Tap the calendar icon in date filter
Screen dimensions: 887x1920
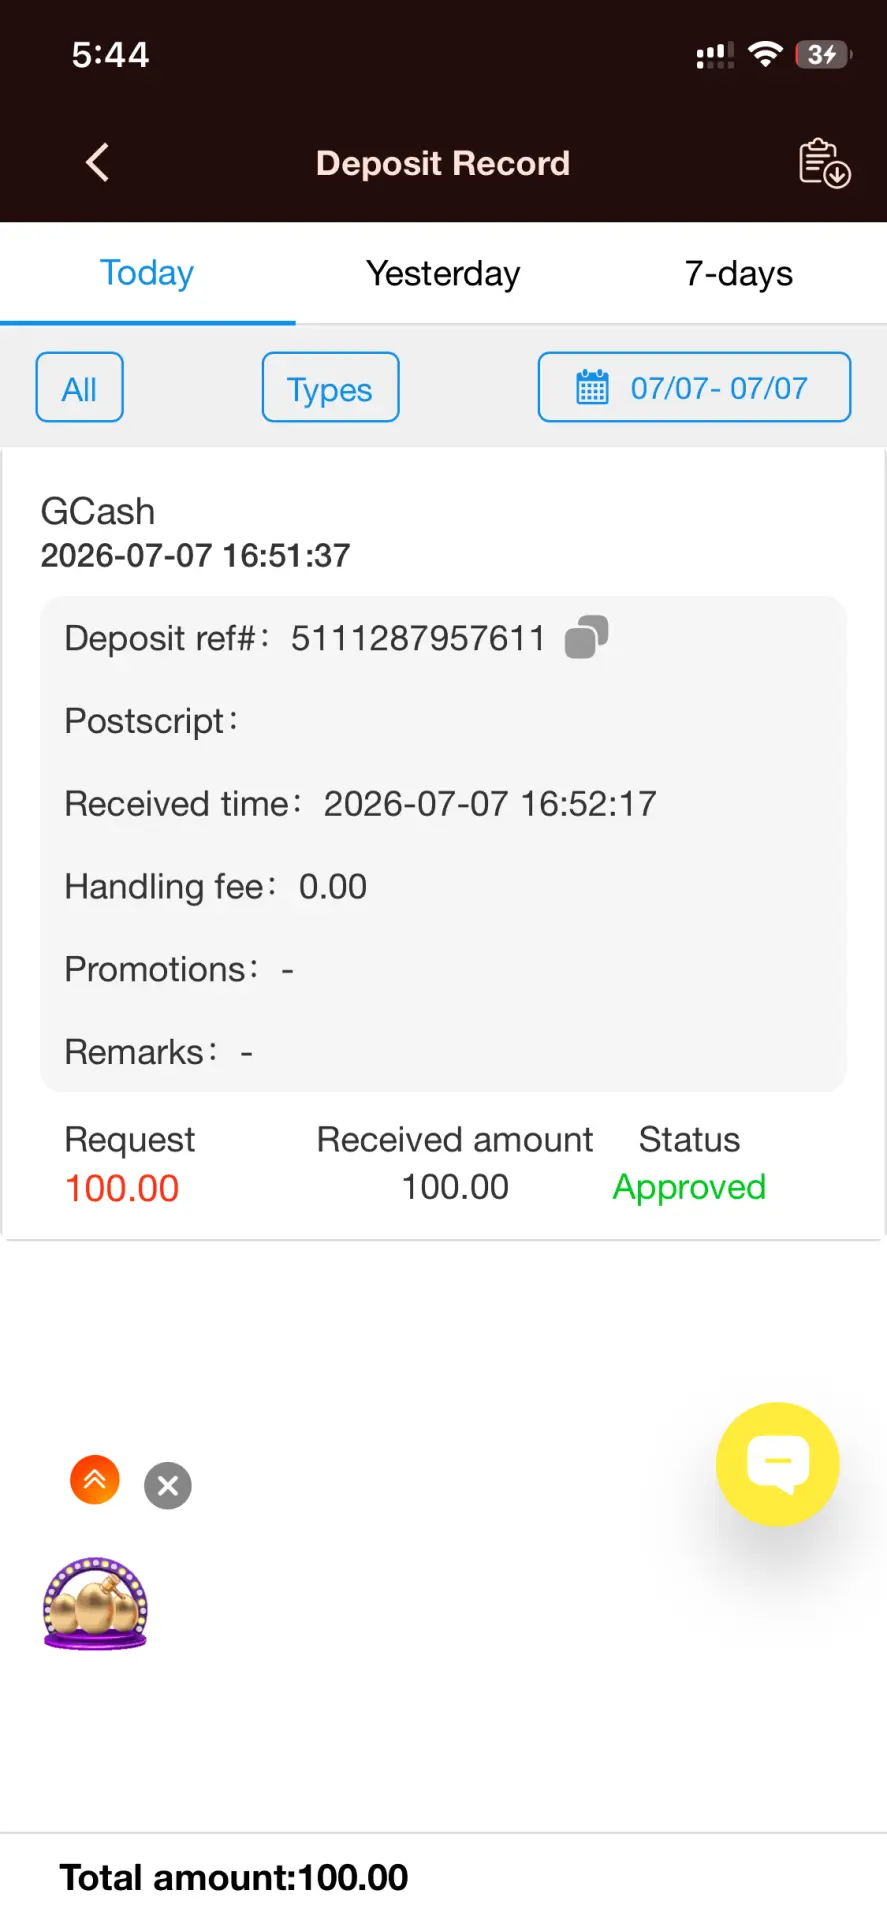pos(592,387)
